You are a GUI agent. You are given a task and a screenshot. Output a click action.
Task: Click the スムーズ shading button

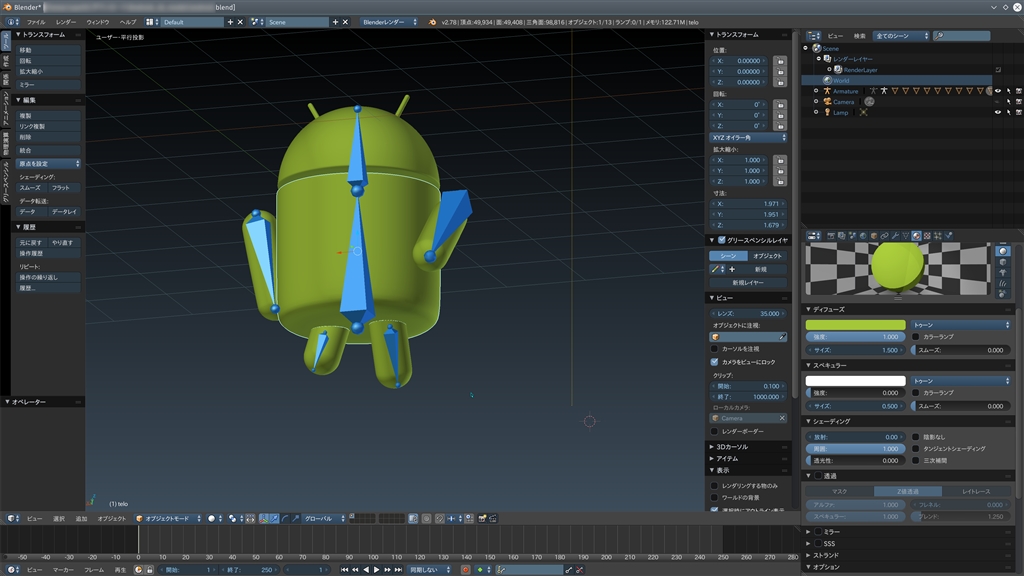pos(30,188)
